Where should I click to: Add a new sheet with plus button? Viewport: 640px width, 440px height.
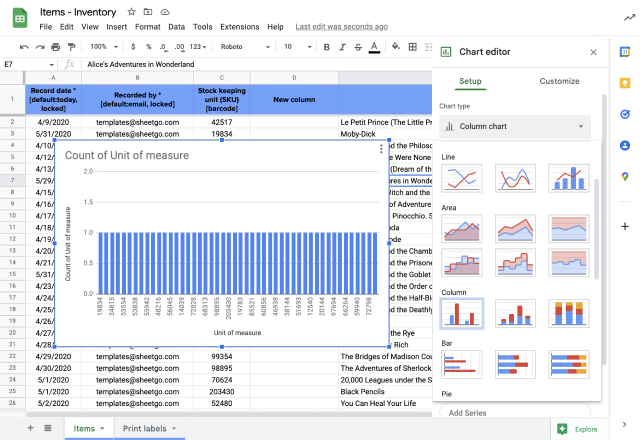30,428
